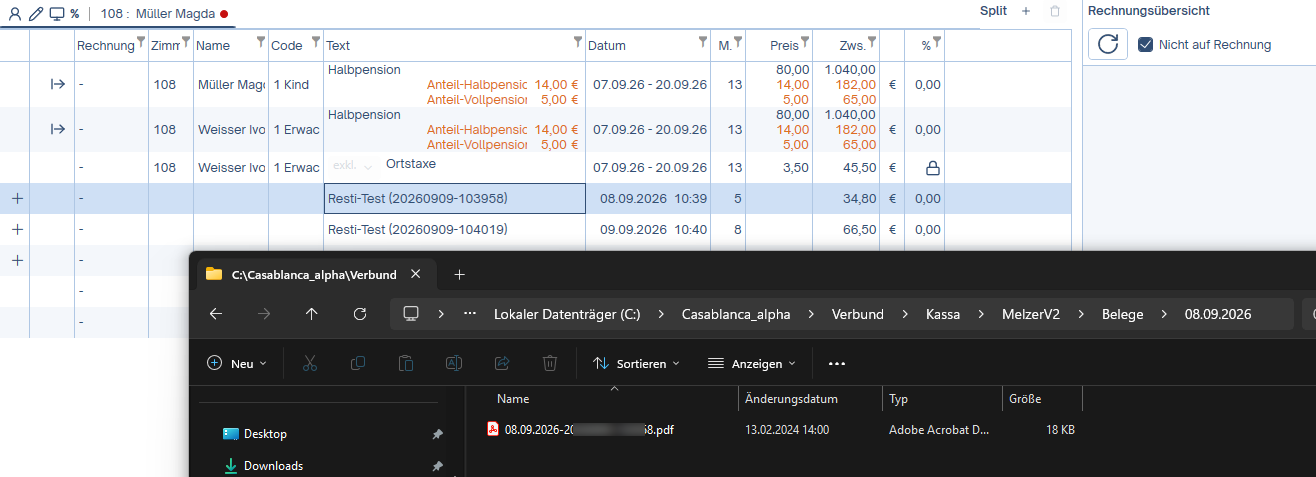Click plus icon of Resti-Test 103958 row
Viewport: 1316px width, 477px height.
(x=16, y=199)
